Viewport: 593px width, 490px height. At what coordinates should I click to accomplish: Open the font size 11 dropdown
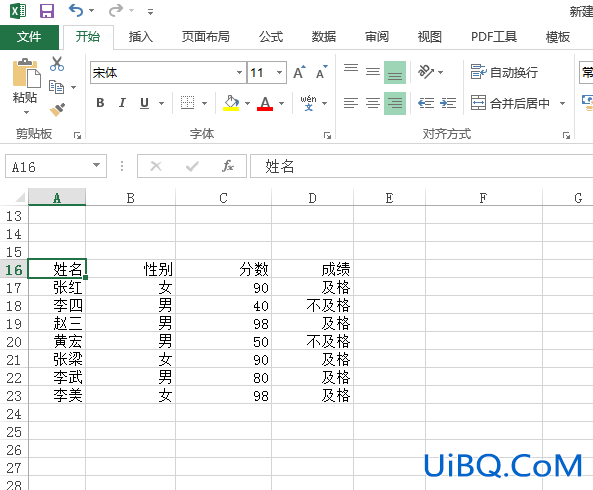[279, 72]
